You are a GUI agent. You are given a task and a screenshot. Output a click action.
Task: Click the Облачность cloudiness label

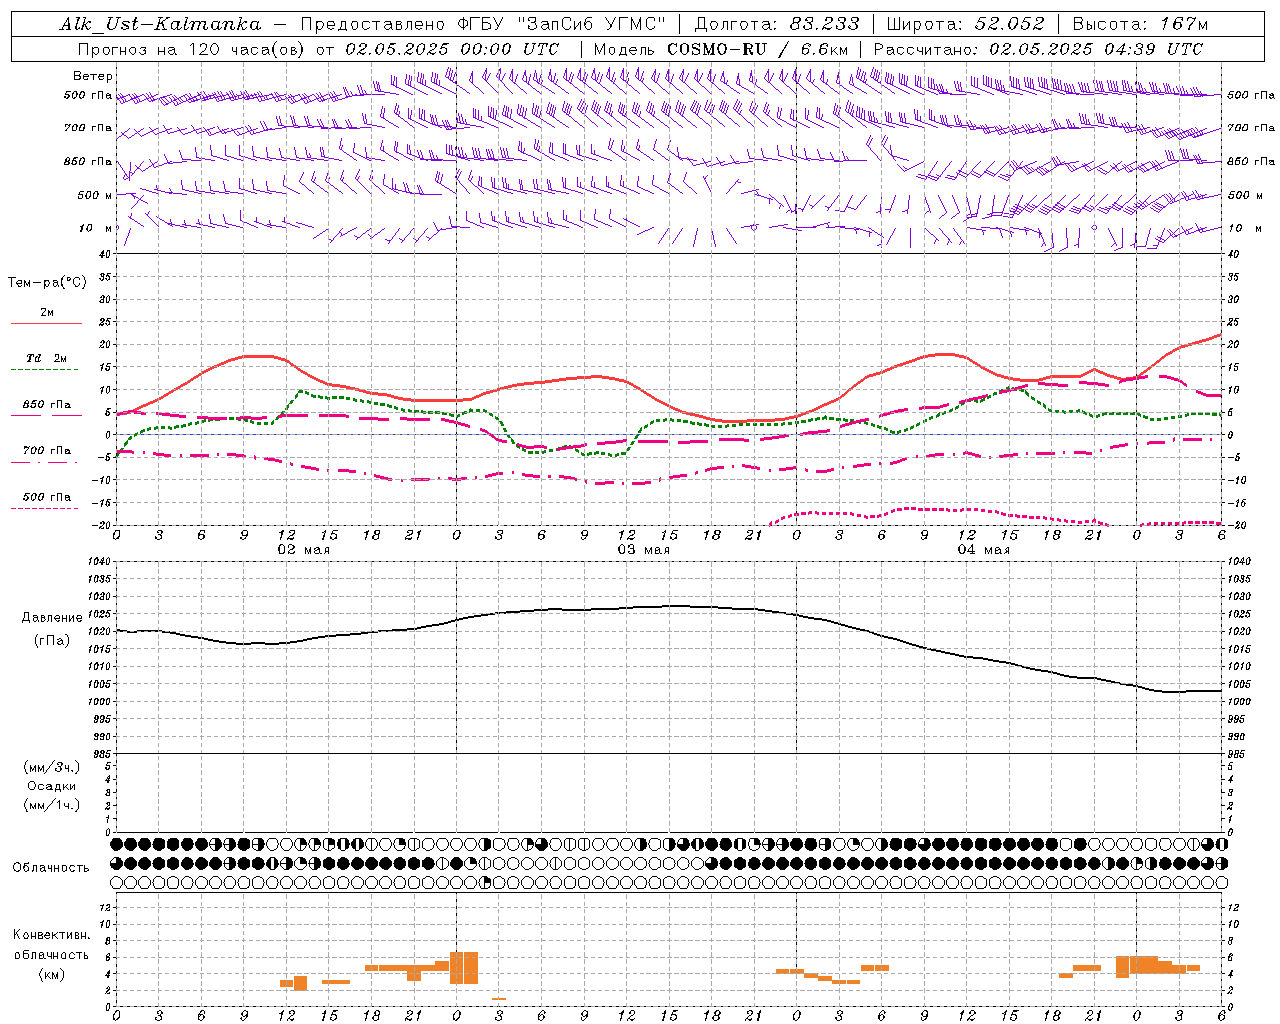pyautogui.click(x=51, y=867)
